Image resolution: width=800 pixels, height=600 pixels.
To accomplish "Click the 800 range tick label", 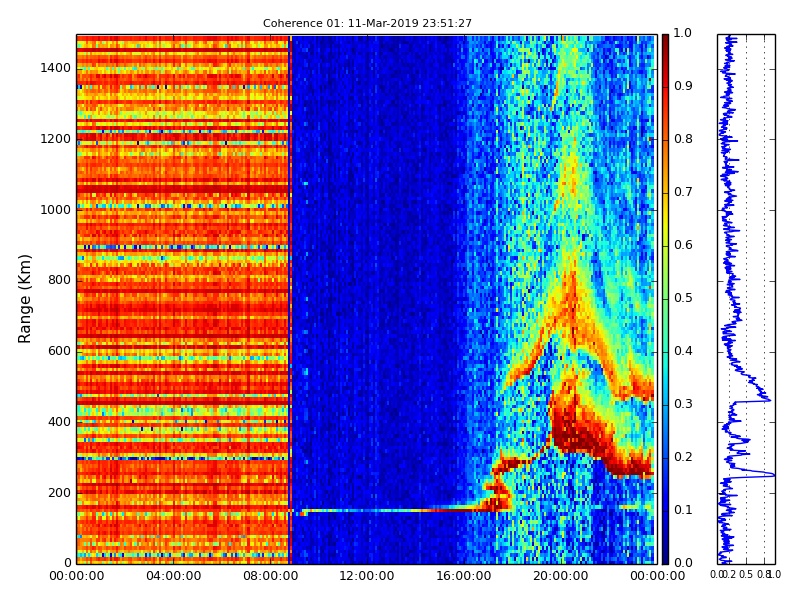I will [59, 281].
